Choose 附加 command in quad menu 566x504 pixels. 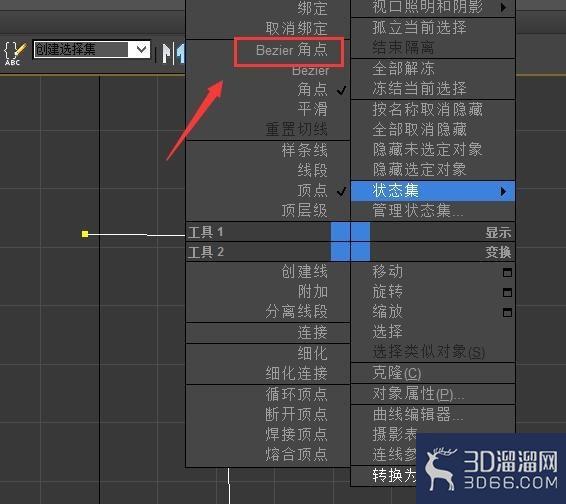tap(312, 291)
